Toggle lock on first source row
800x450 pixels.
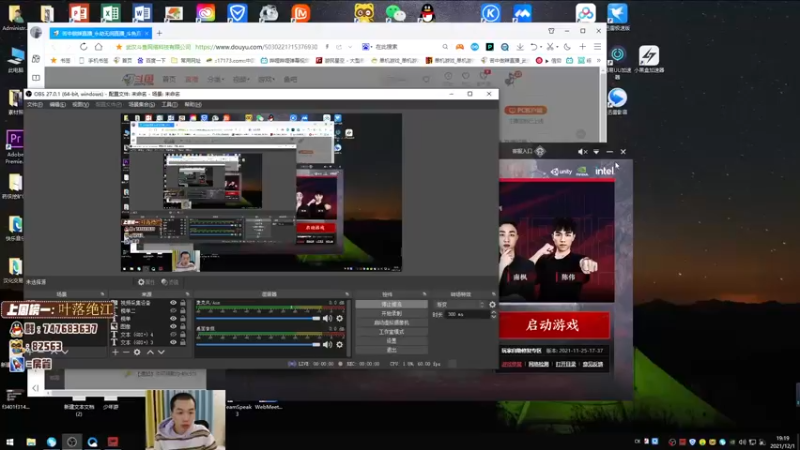coord(183,303)
